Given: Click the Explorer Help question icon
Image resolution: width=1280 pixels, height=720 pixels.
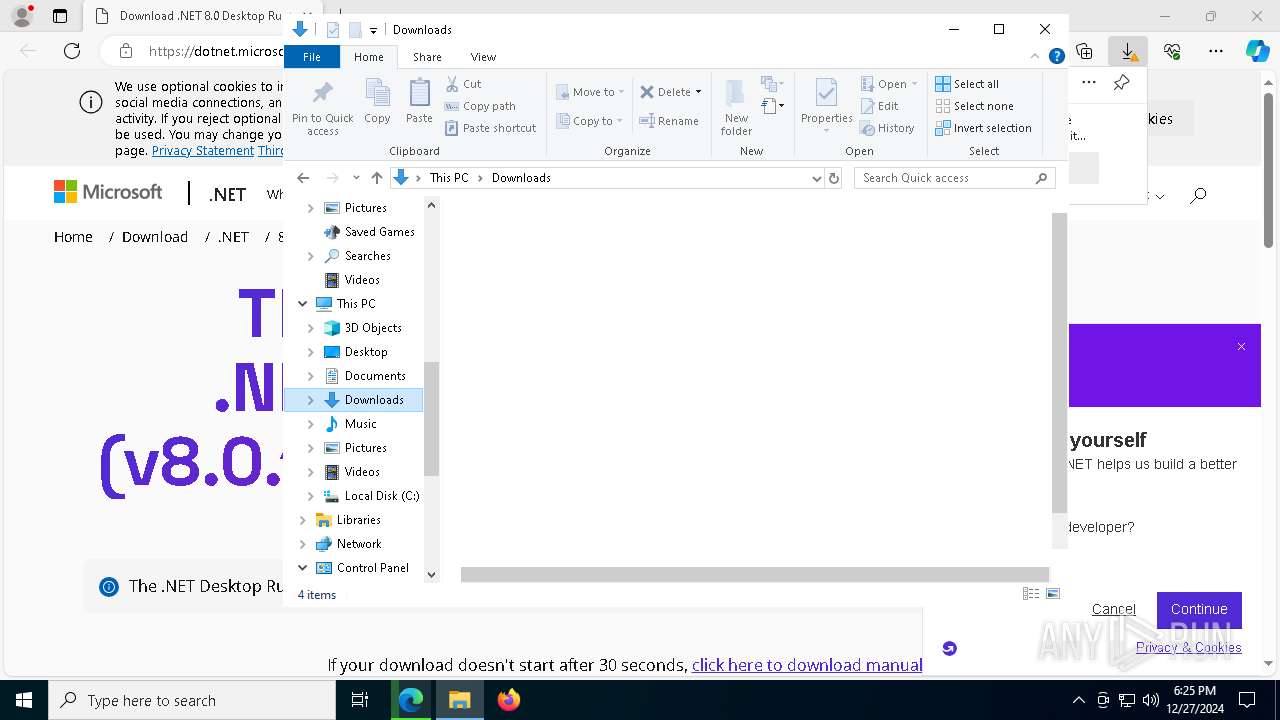Looking at the screenshot, I should coord(1056,57).
